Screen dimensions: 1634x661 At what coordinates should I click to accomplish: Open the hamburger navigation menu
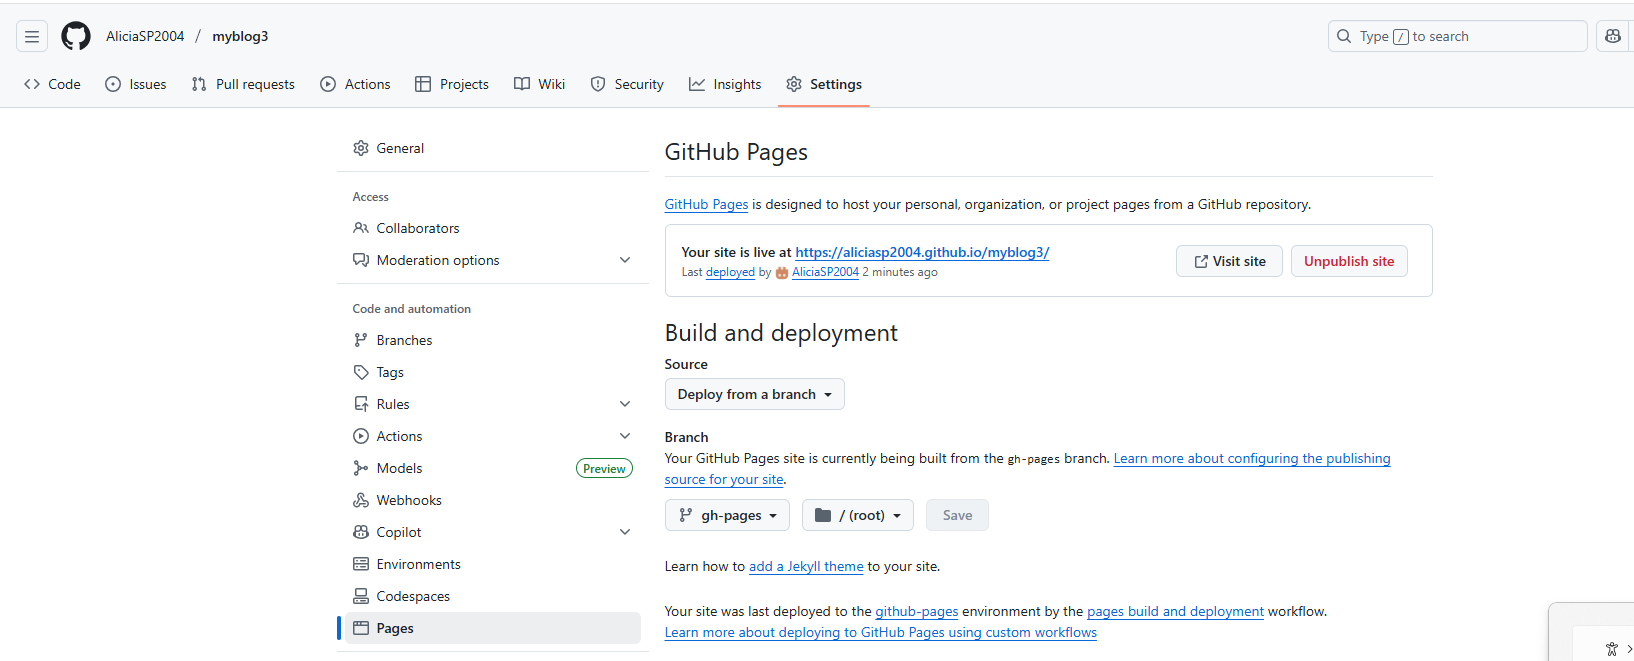(x=32, y=37)
